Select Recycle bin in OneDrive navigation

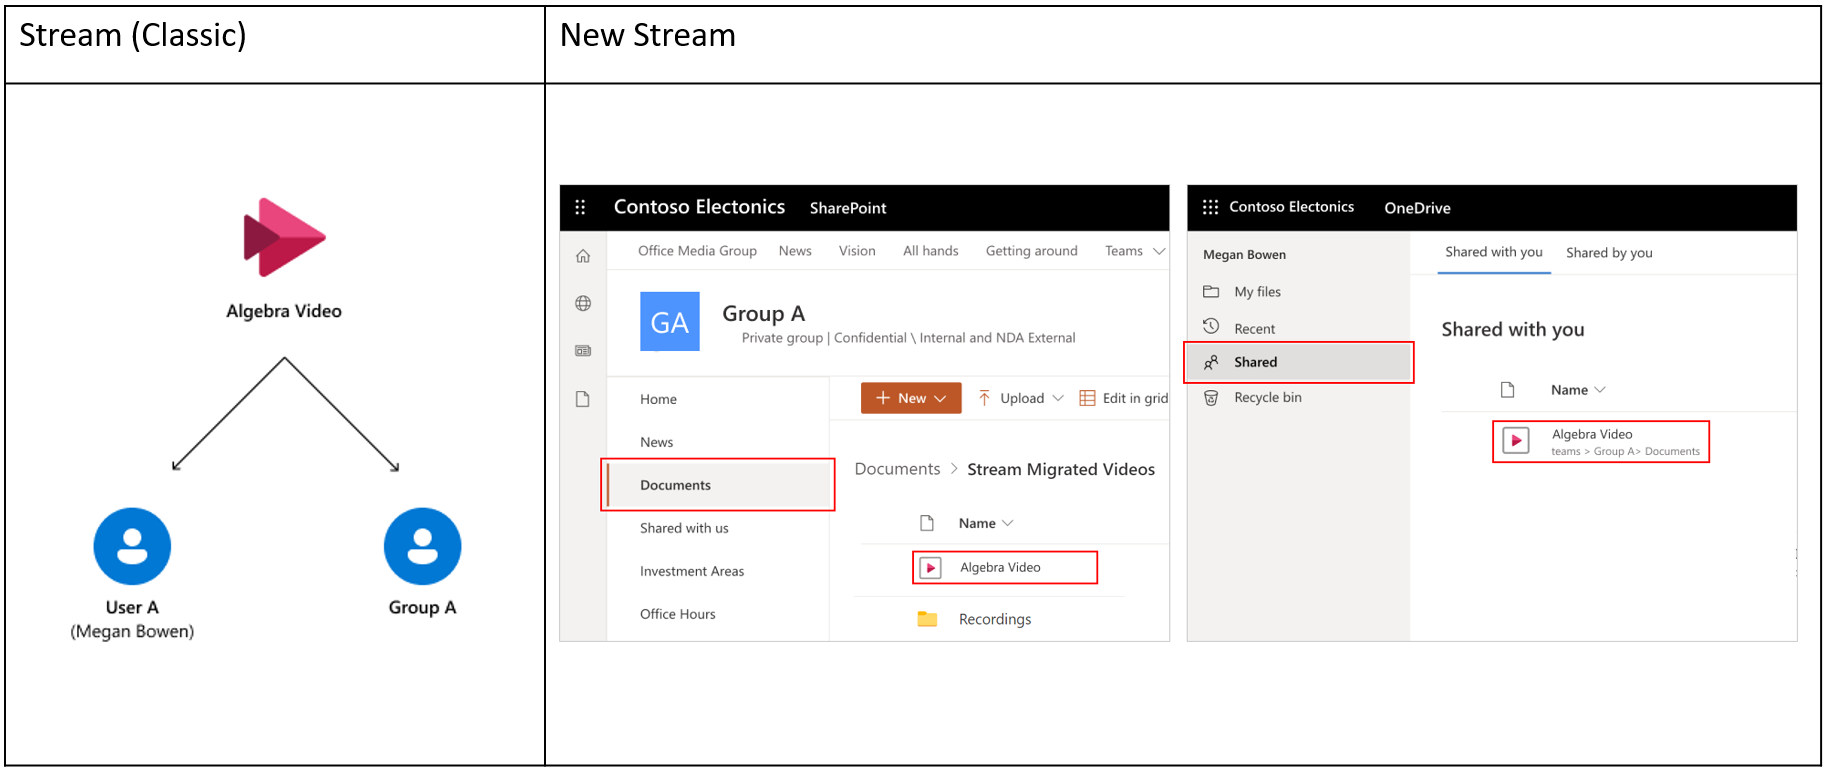[x=1268, y=397]
